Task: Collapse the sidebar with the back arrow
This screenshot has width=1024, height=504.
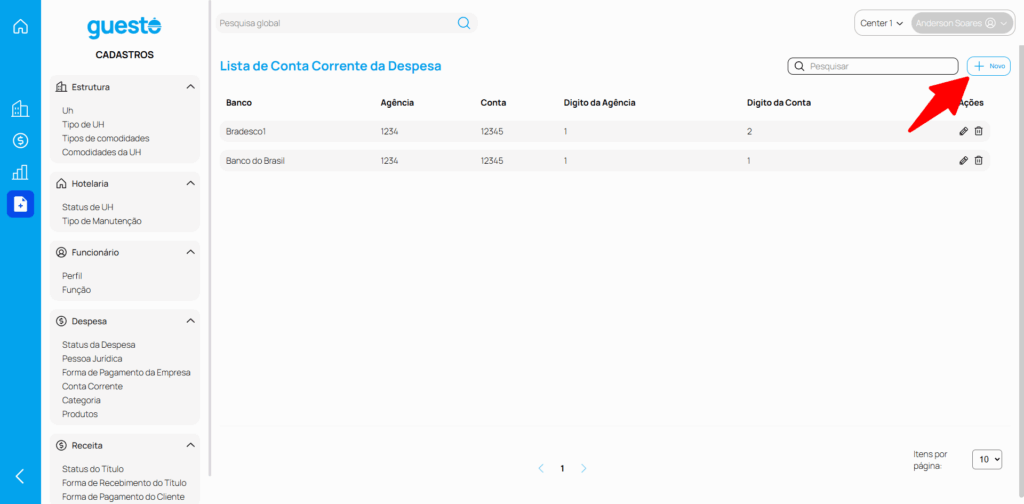Action: coord(20,476)
